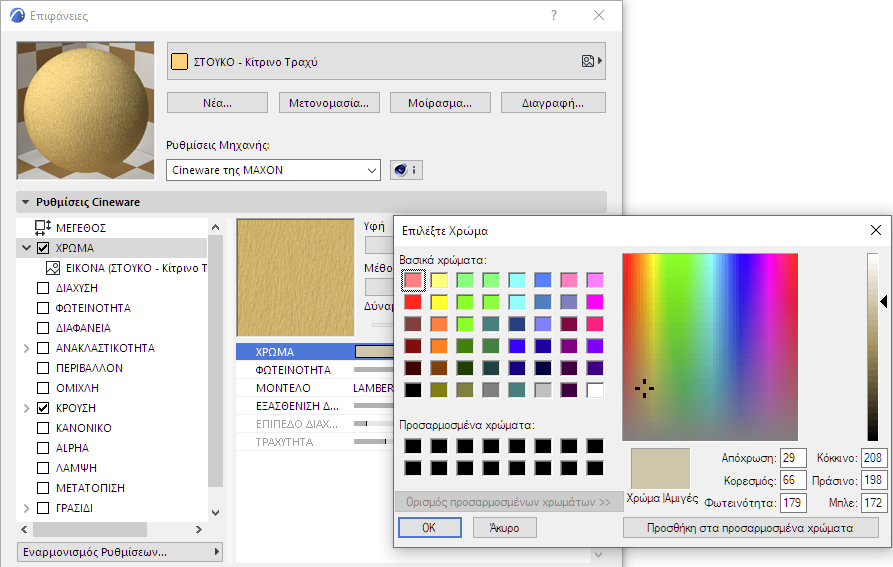This screenshot has height=567, width=893.
Task: Click the Πράσινο green value field
Action: tap(874, 480)
